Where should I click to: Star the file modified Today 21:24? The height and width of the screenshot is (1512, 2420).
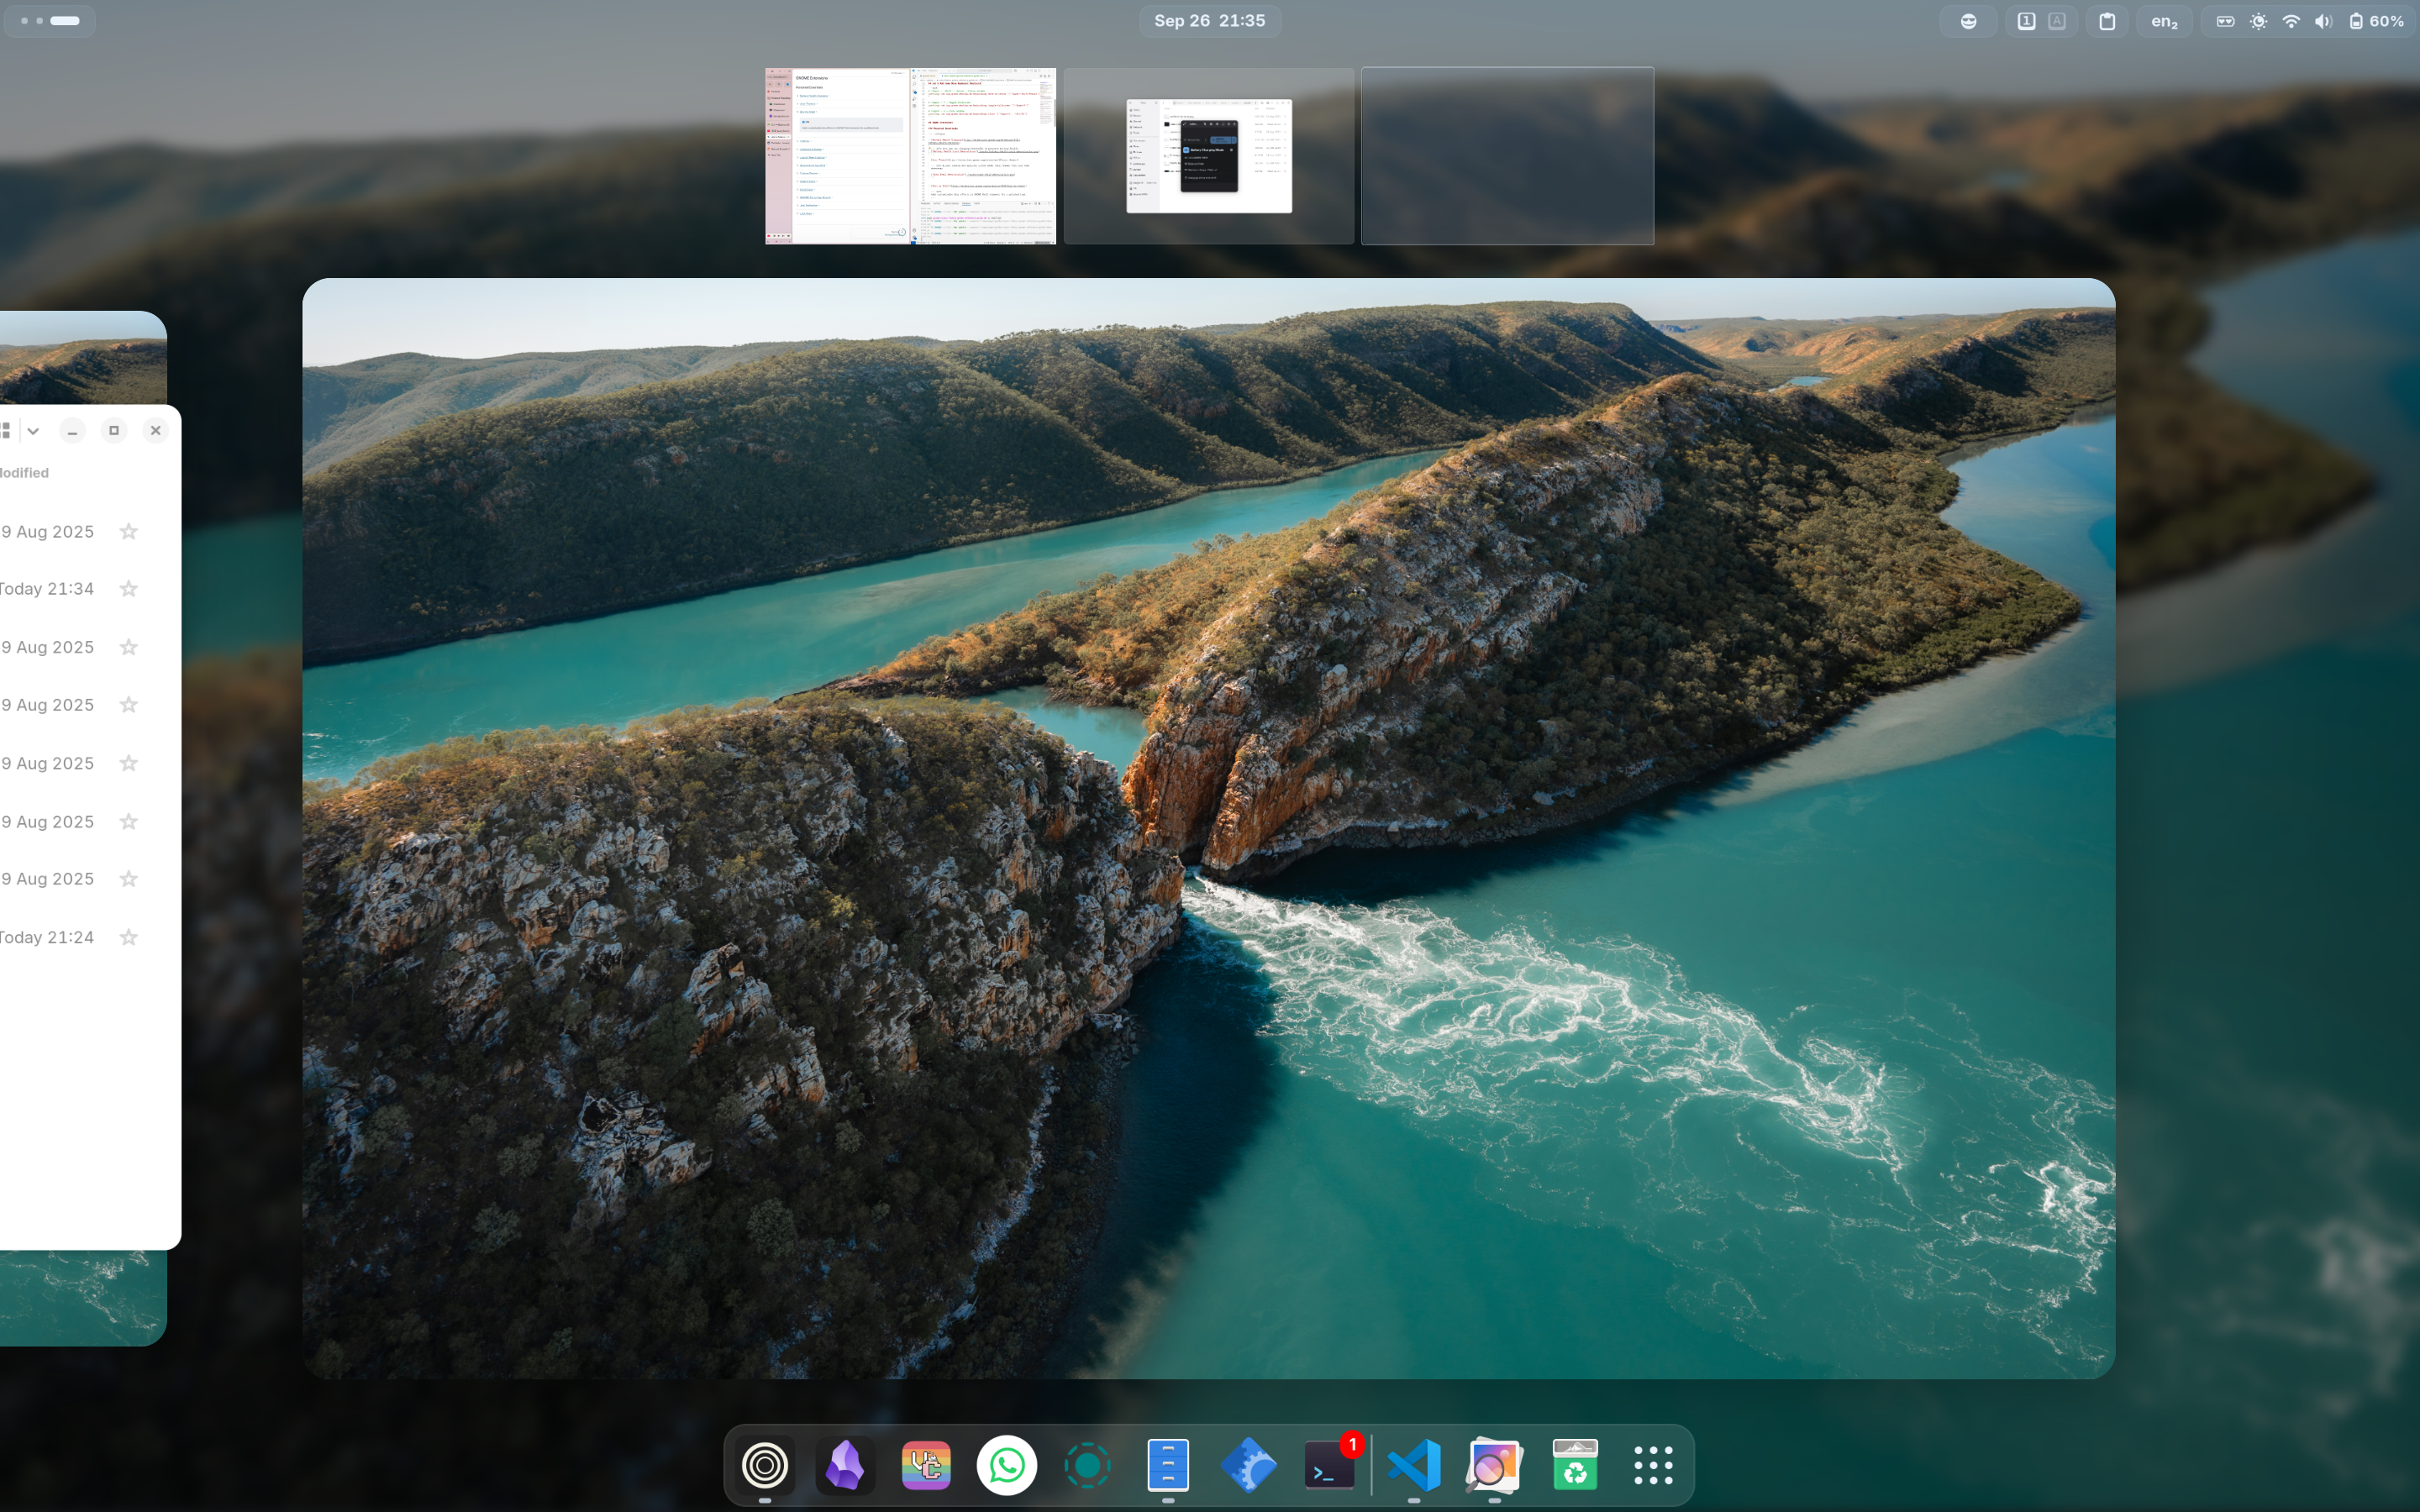tap(129, 938)
